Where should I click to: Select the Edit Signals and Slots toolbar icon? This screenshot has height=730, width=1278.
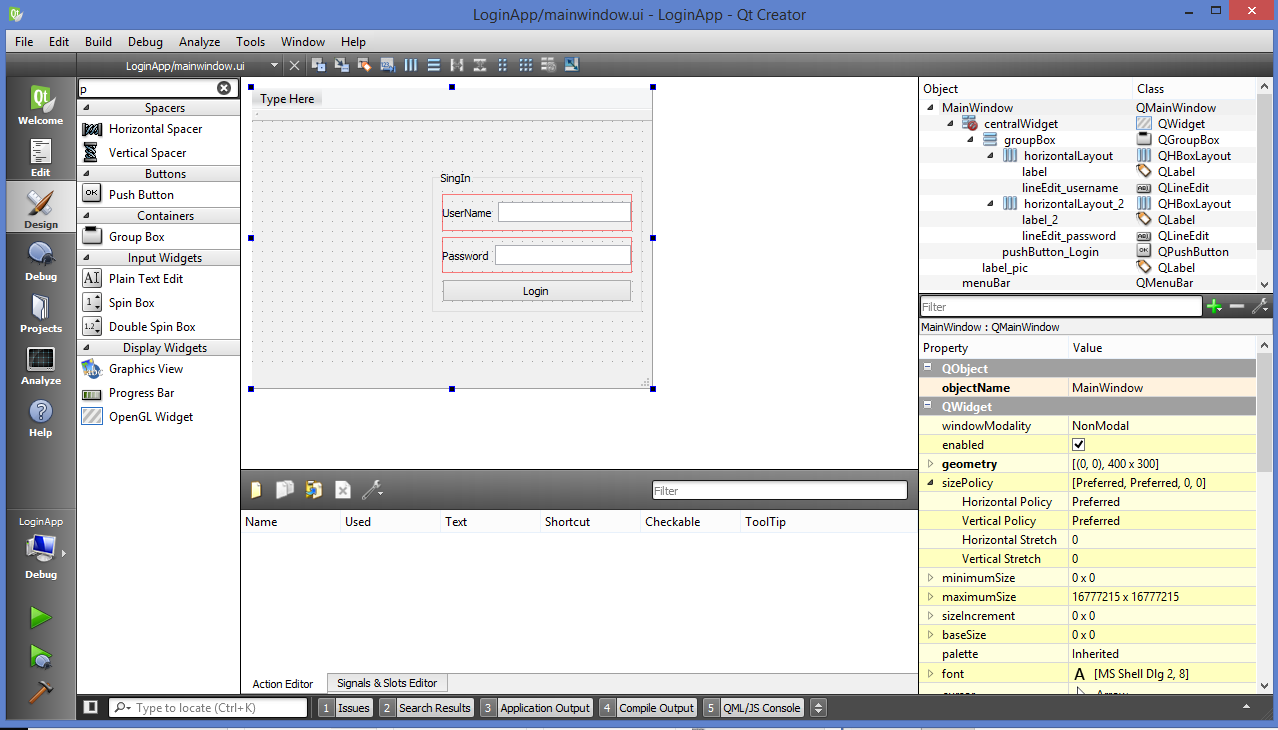(x=340, y=64)
